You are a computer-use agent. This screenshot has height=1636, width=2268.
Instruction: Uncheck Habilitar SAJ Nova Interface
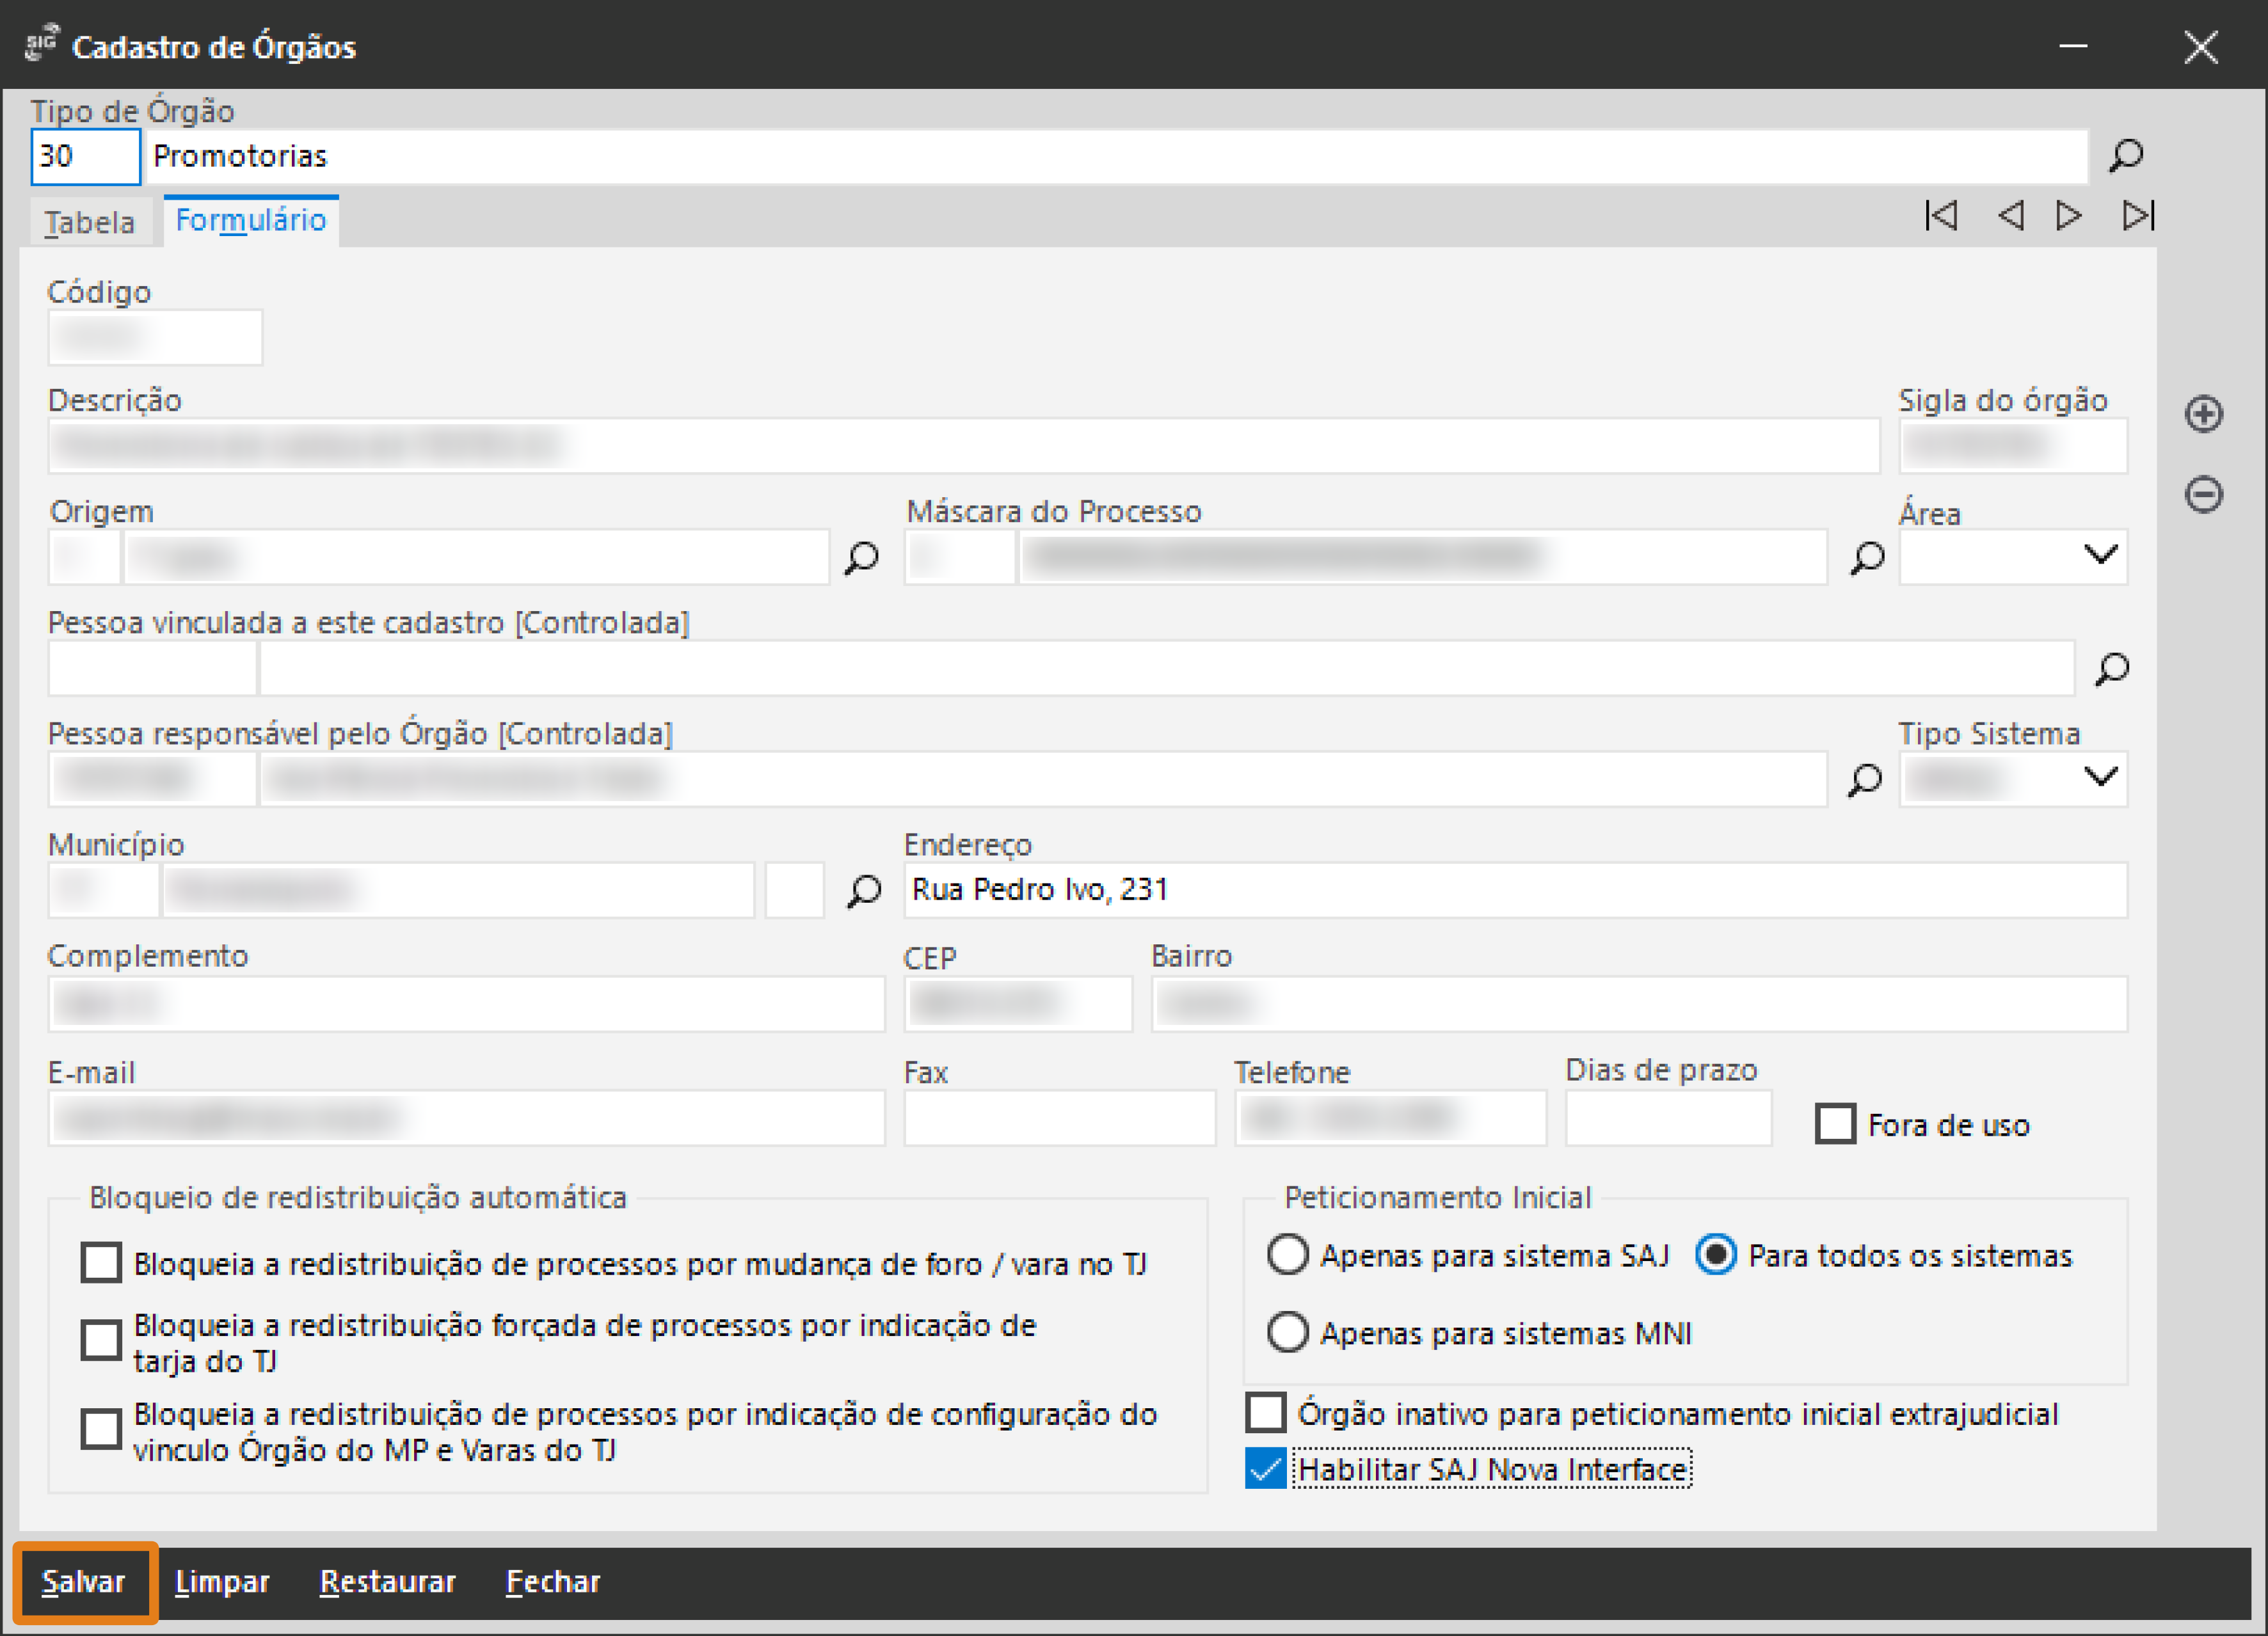(x=1266, y=1469)
